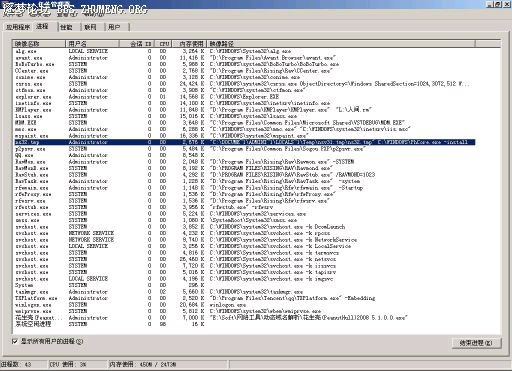
Task: Select the wmiprvse.exe process row
Action: 244,311
